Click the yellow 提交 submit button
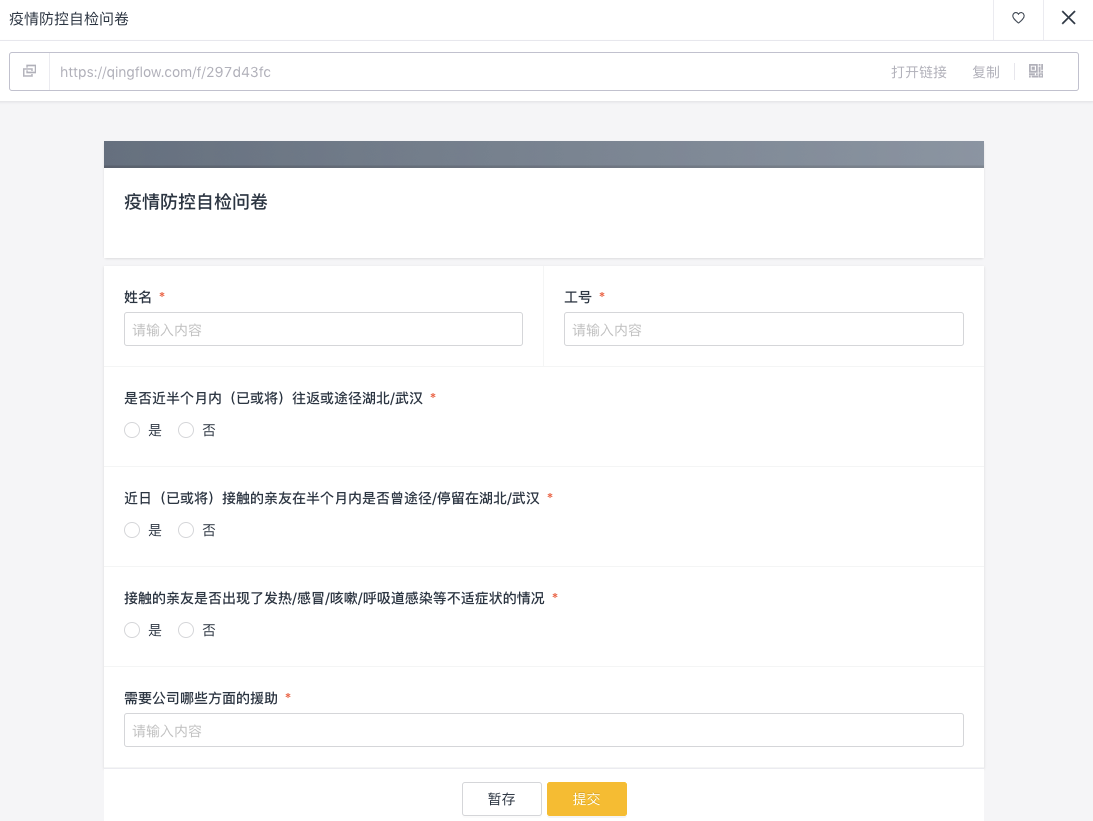 [x=587, y=799]
